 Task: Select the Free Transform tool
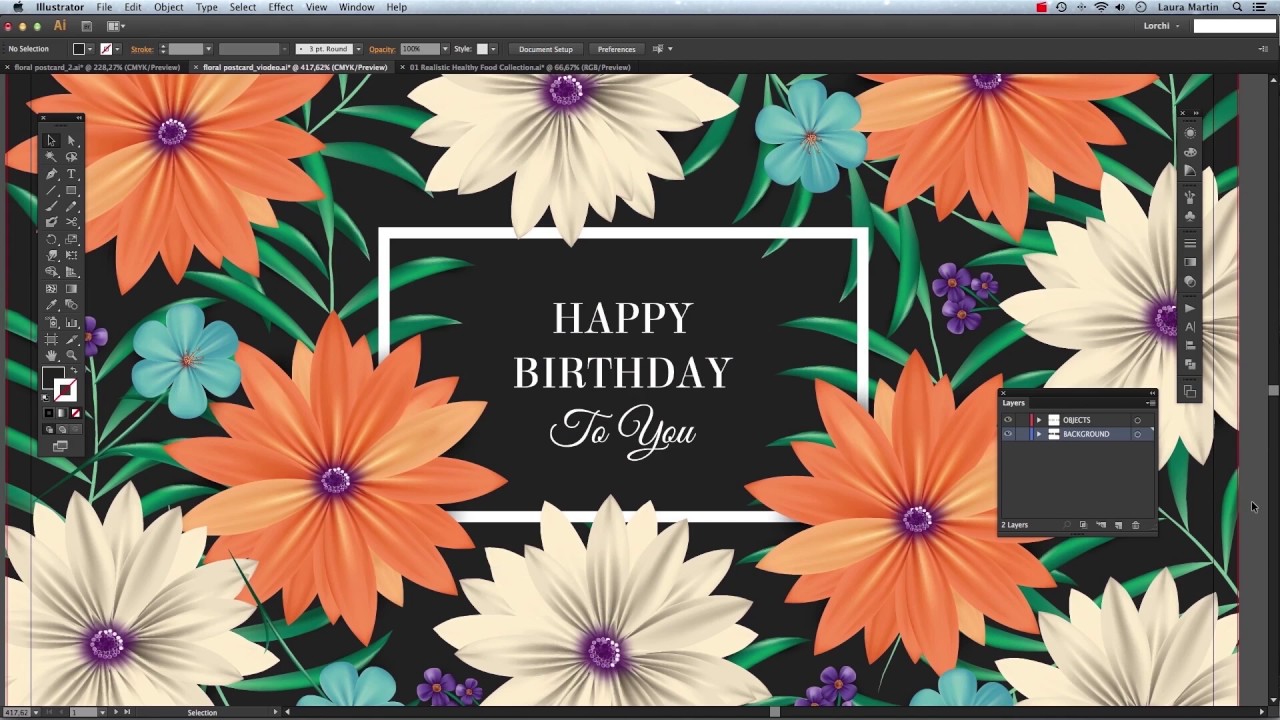pyautogui.click(x=71, y=254)
